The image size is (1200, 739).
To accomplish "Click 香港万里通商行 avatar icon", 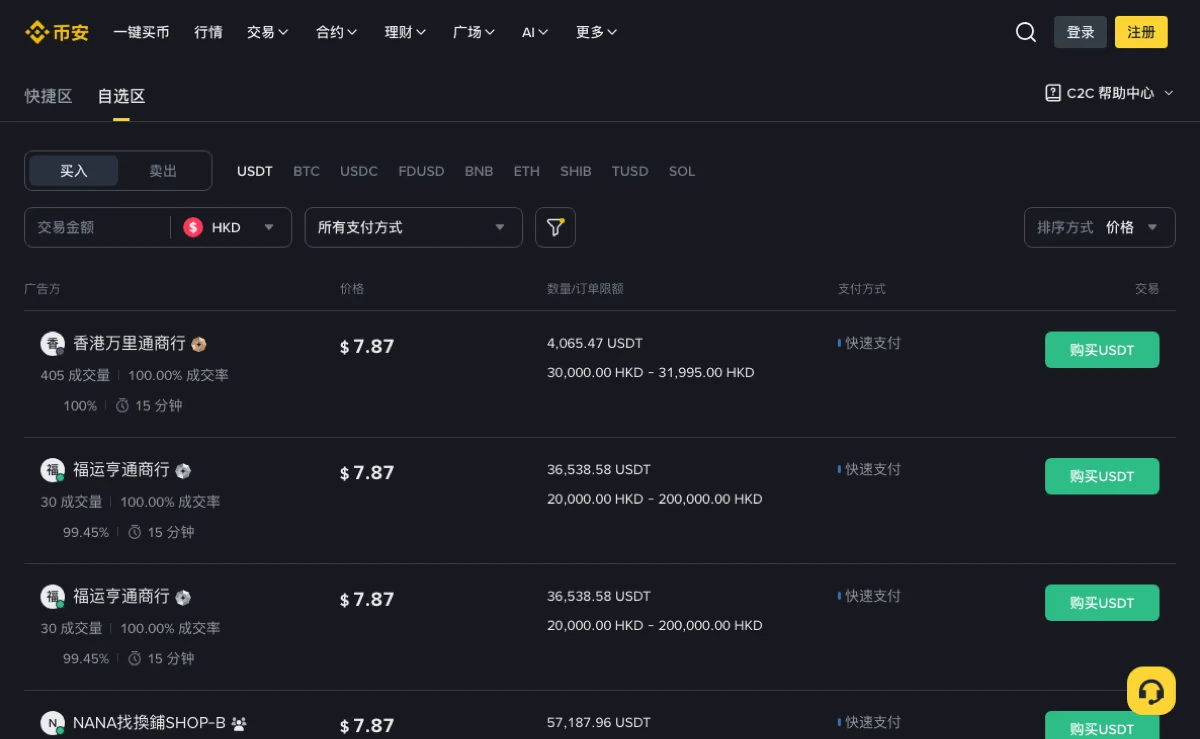I will pos(53,344).
